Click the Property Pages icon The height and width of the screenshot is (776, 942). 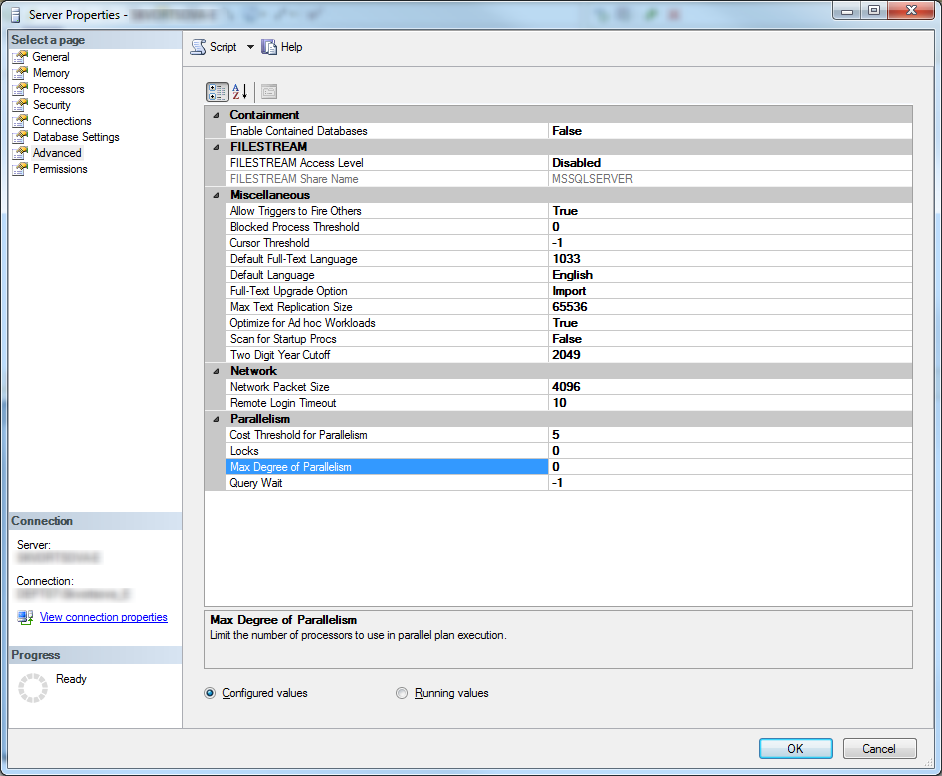pos(269,92)
